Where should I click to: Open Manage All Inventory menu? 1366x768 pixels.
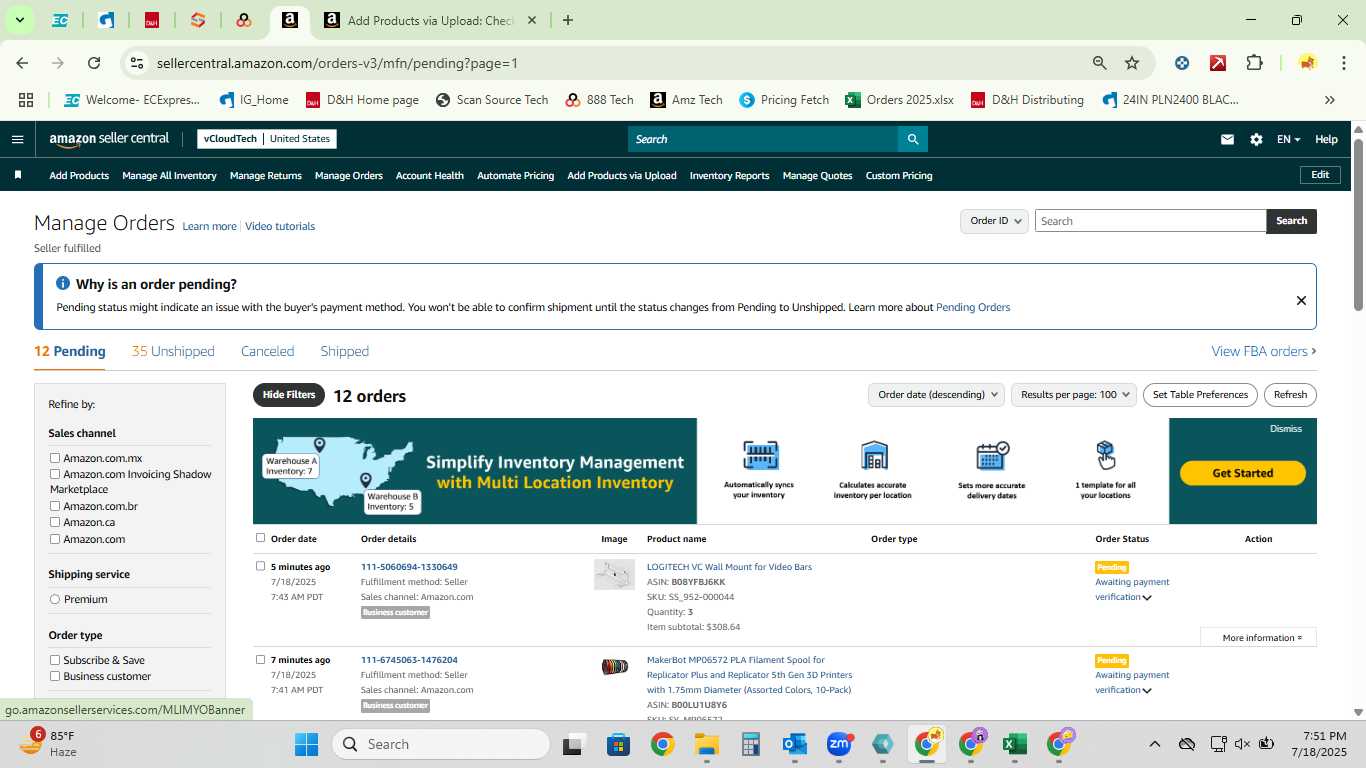point(169,175)
